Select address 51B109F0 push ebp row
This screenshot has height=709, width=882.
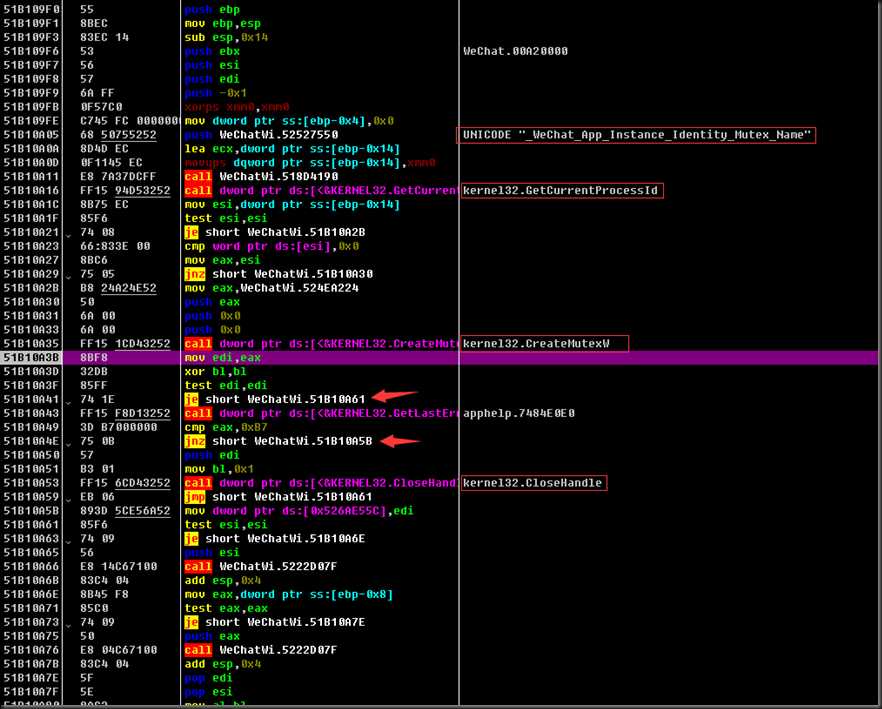point(439,10)
